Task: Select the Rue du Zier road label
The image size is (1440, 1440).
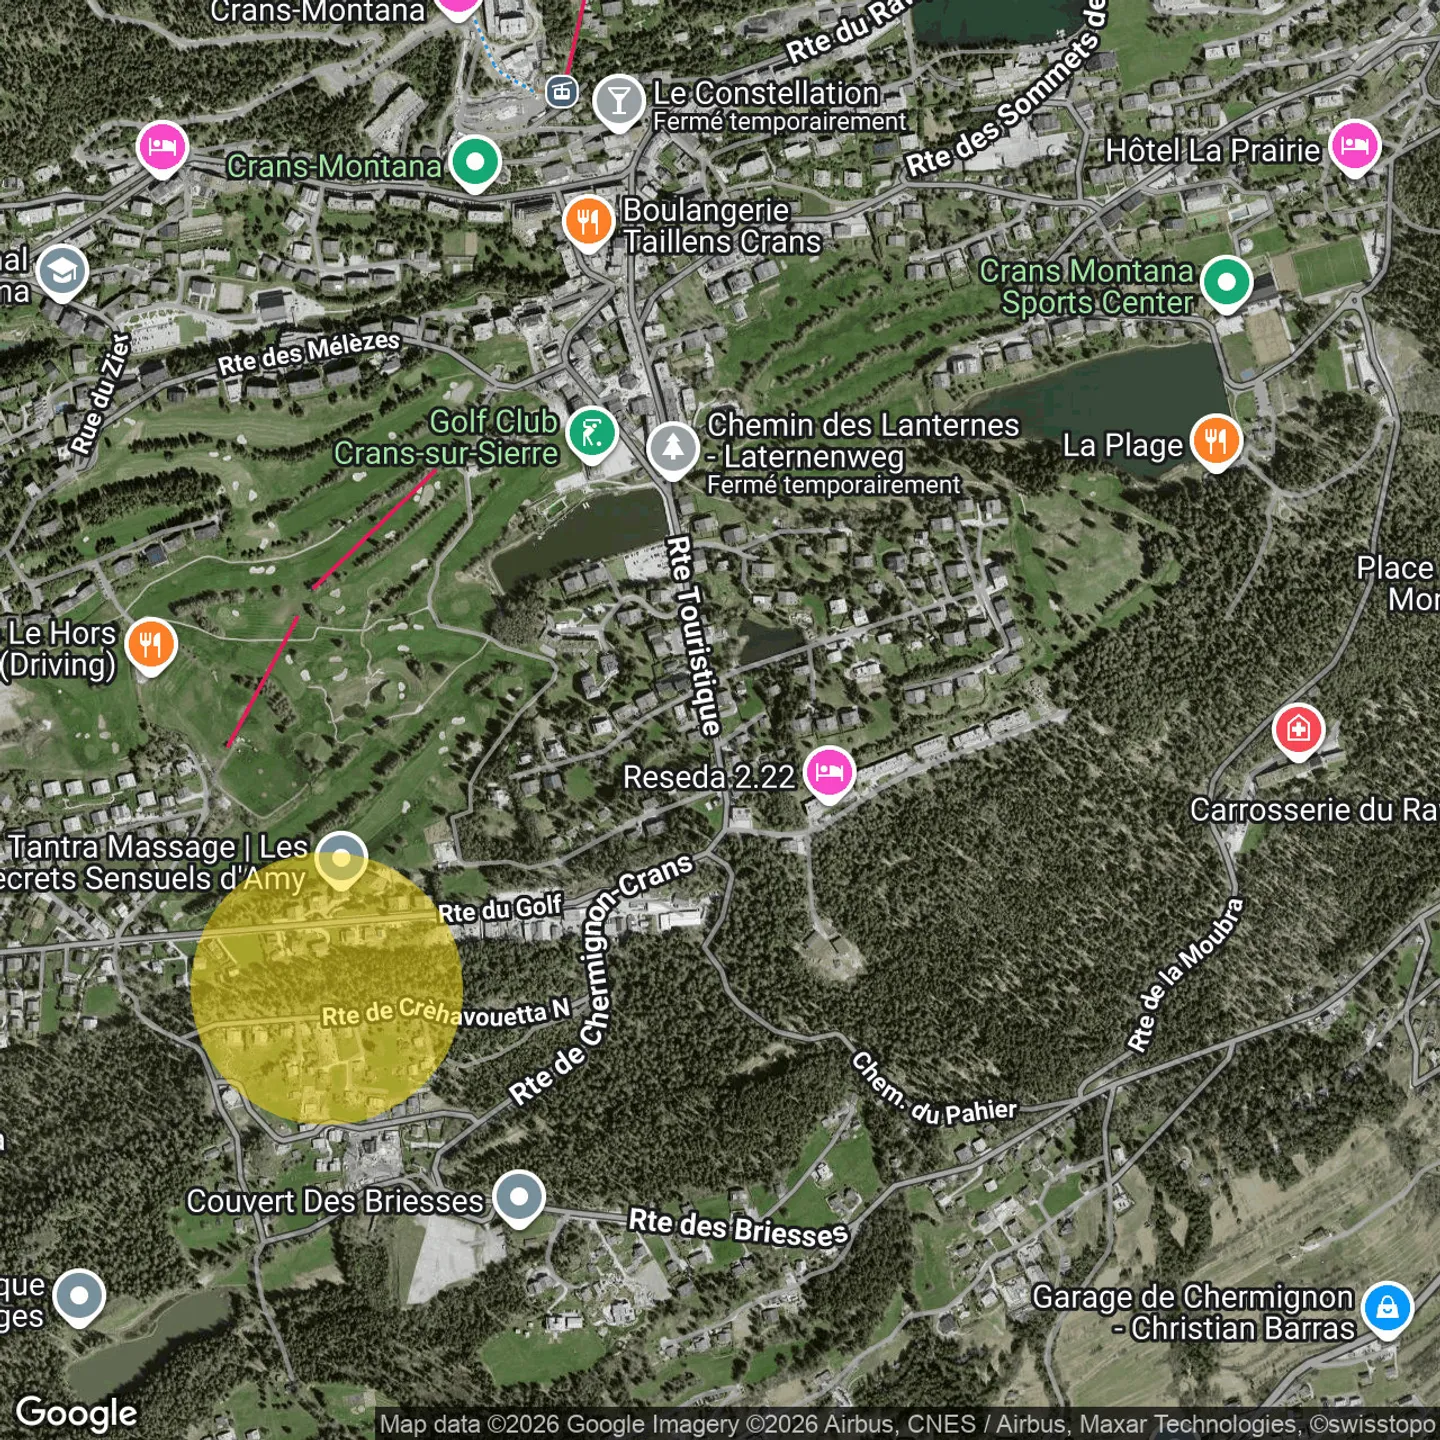Action: (101, 394)
